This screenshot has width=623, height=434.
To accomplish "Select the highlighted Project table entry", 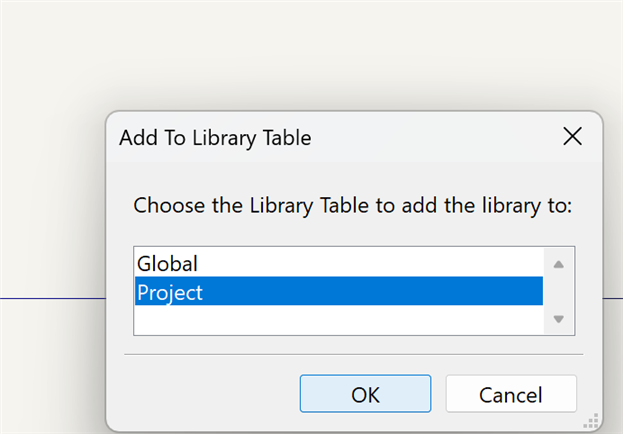I will tap(171, 292).
